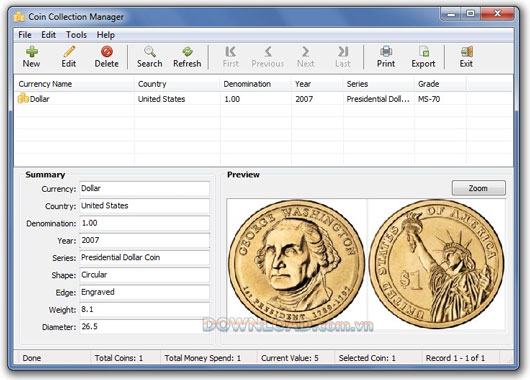Close the Coin Collection Manager window
Viewport: 530px width, 380px height.
point(497,14)
